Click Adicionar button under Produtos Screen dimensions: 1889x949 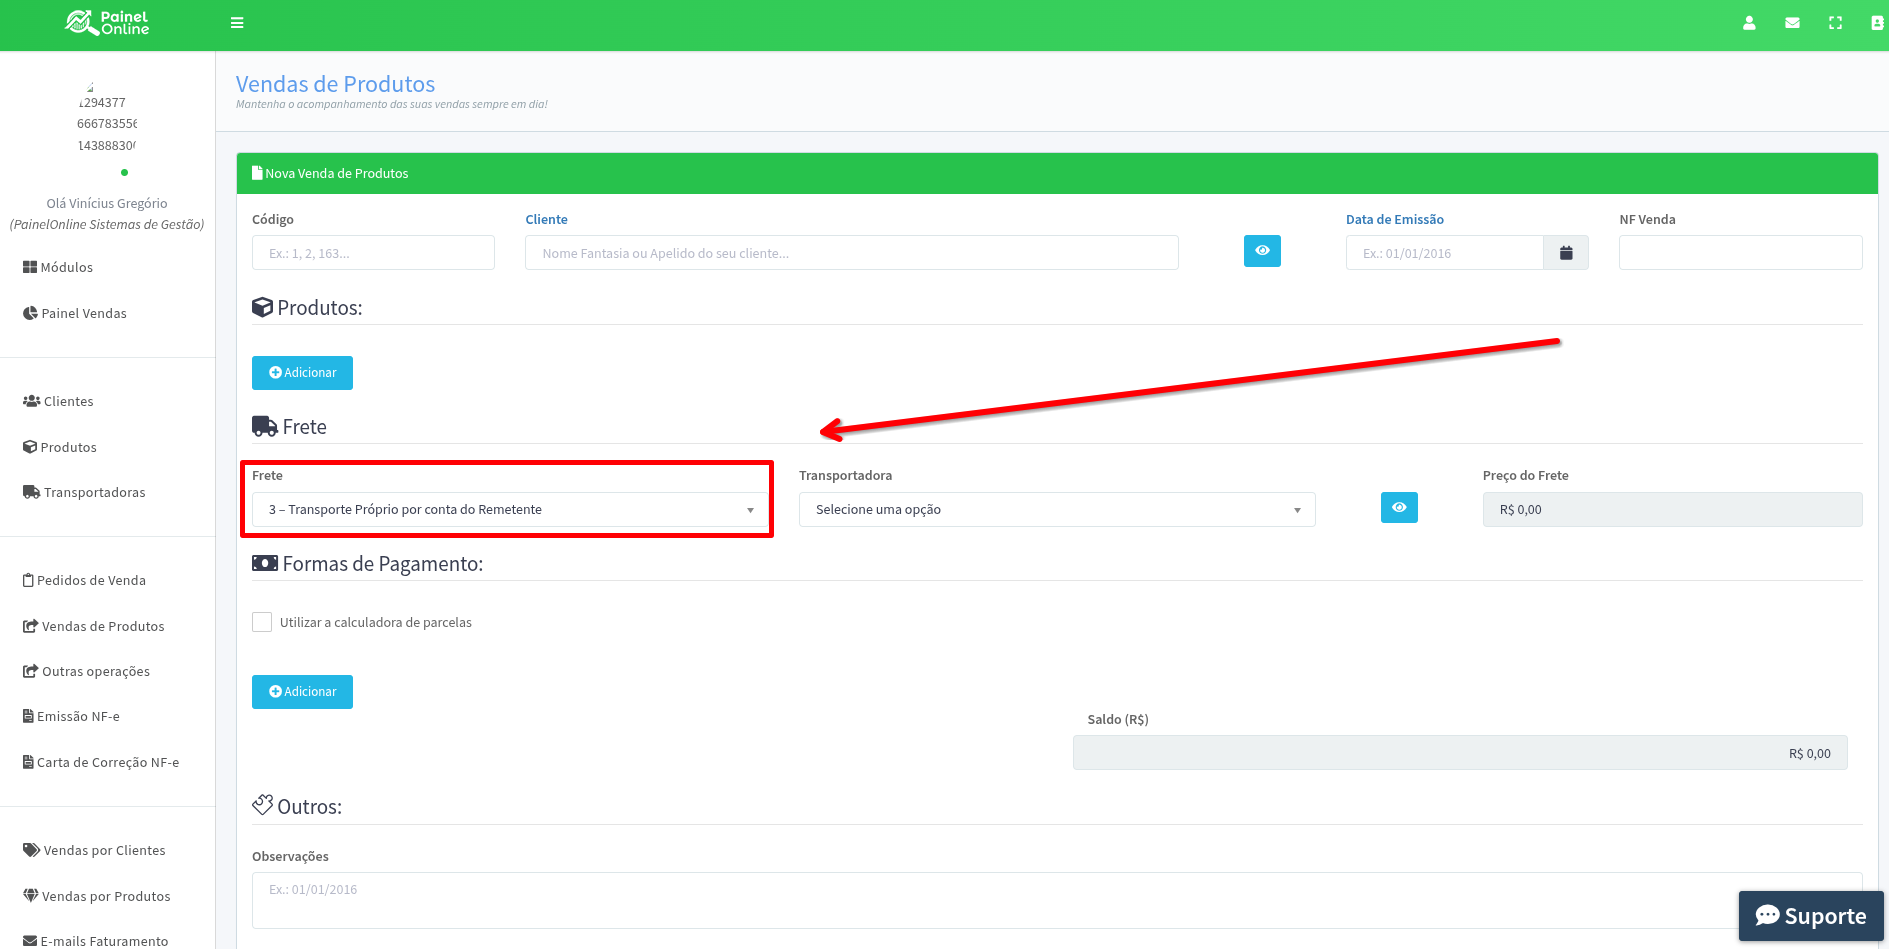[302, 373]
